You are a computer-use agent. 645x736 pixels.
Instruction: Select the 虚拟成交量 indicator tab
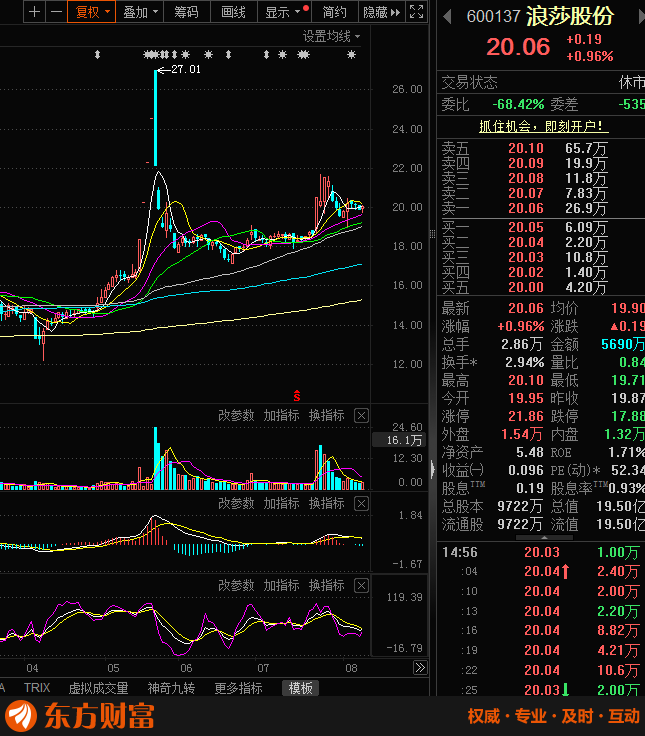pos(99,688)
